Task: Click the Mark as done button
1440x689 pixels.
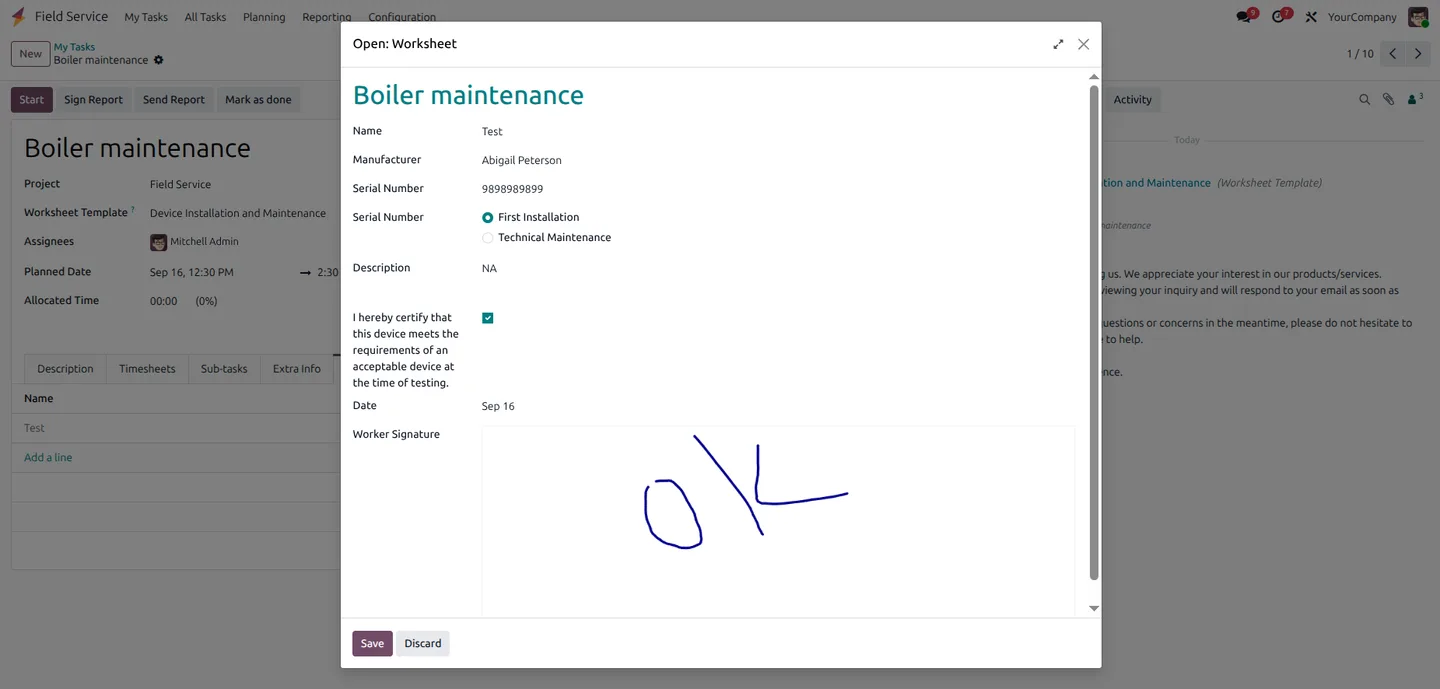Action: pyautogui.click(x=258, y=100)
